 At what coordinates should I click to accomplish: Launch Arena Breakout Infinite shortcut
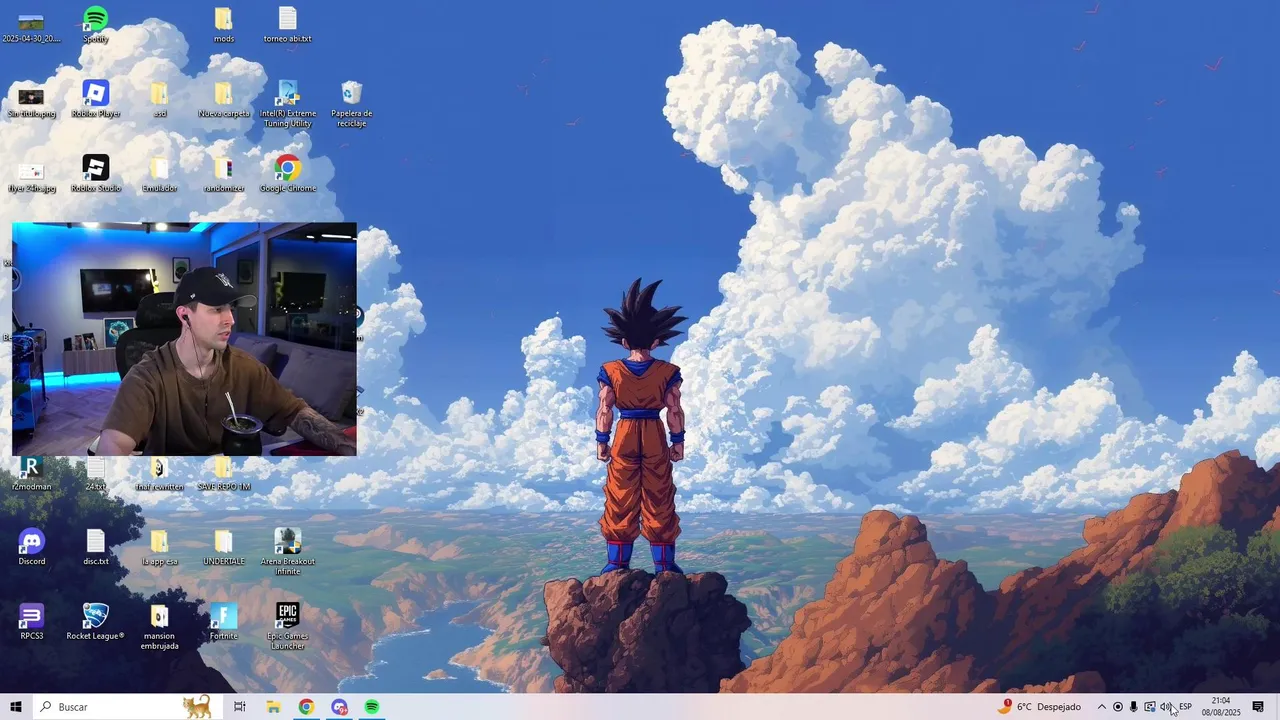point(287,551)
